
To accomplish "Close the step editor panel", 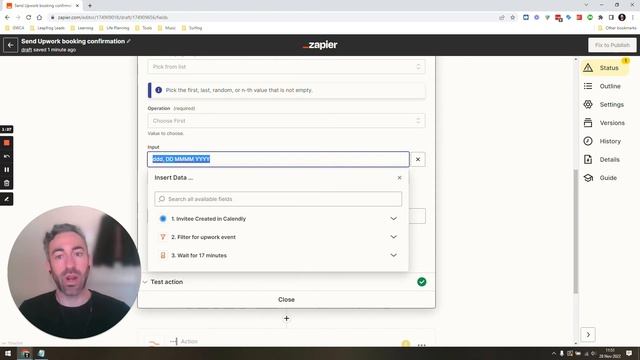I will 286,300.
